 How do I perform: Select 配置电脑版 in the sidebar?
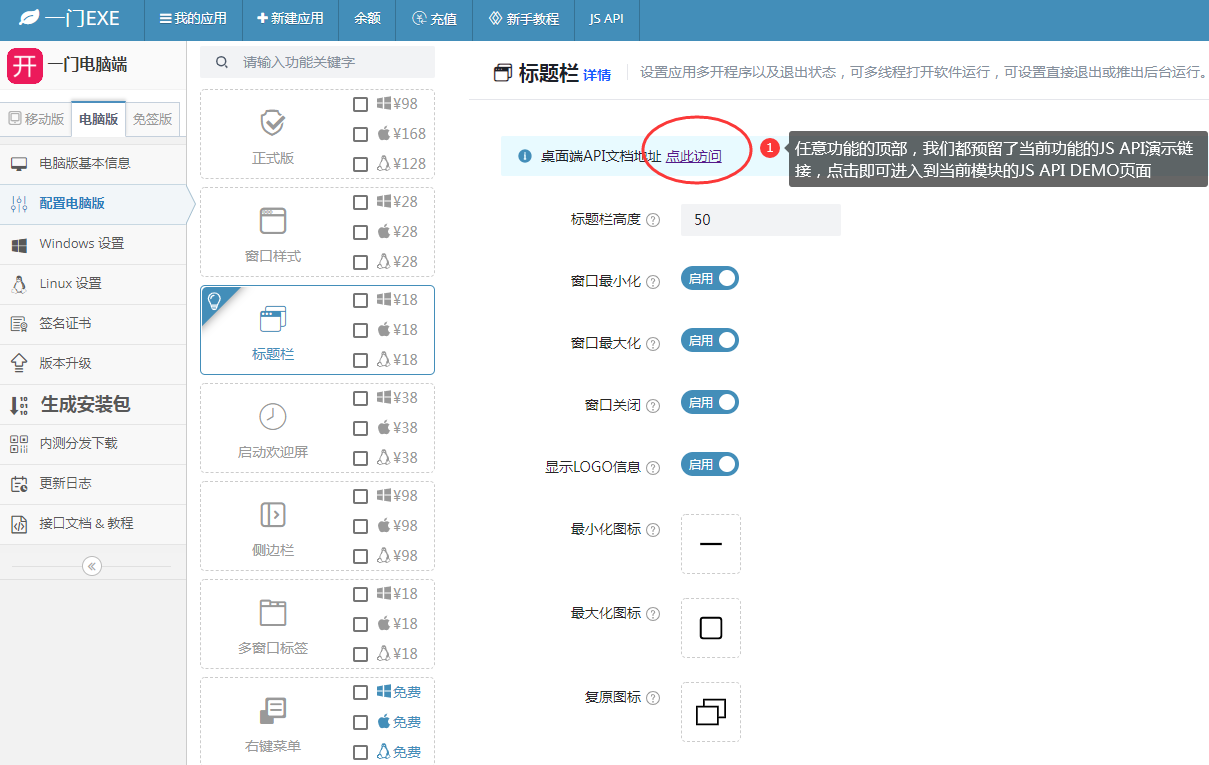tap(93, 203)
